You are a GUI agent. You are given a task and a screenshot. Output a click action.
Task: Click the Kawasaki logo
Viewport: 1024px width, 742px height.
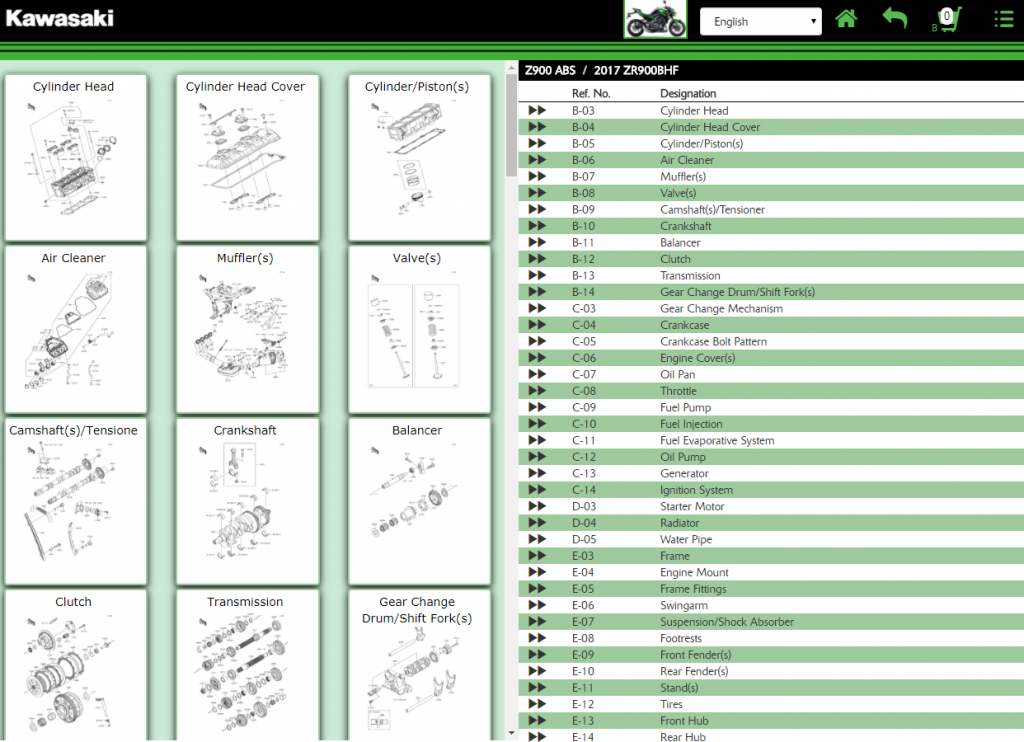[59, 18]
